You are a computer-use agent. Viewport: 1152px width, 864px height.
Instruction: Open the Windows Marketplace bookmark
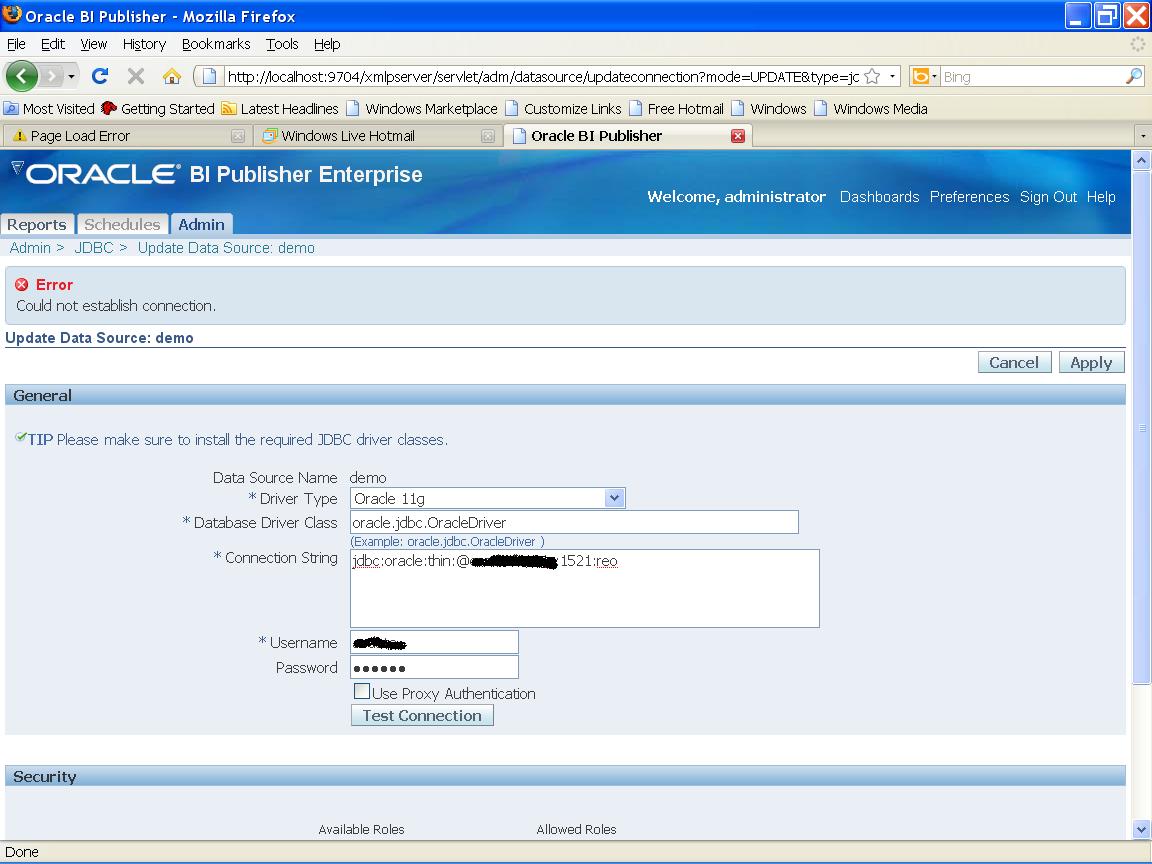point(422,109)
